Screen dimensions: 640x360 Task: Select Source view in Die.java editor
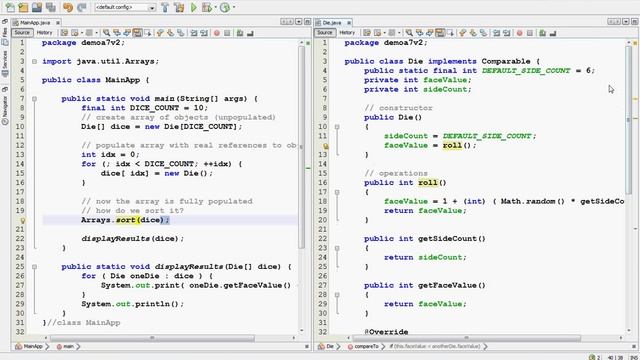click(324, 33)
